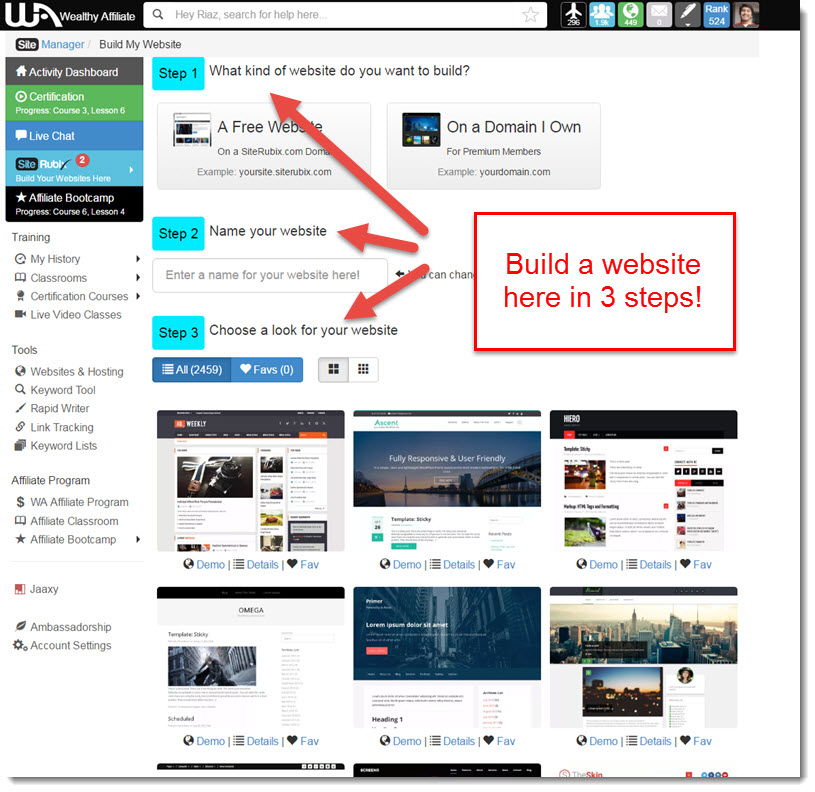Click Keyword Tool magnifier icon
This screenshot has width=815, height=792.
click(x=20, y=389)
